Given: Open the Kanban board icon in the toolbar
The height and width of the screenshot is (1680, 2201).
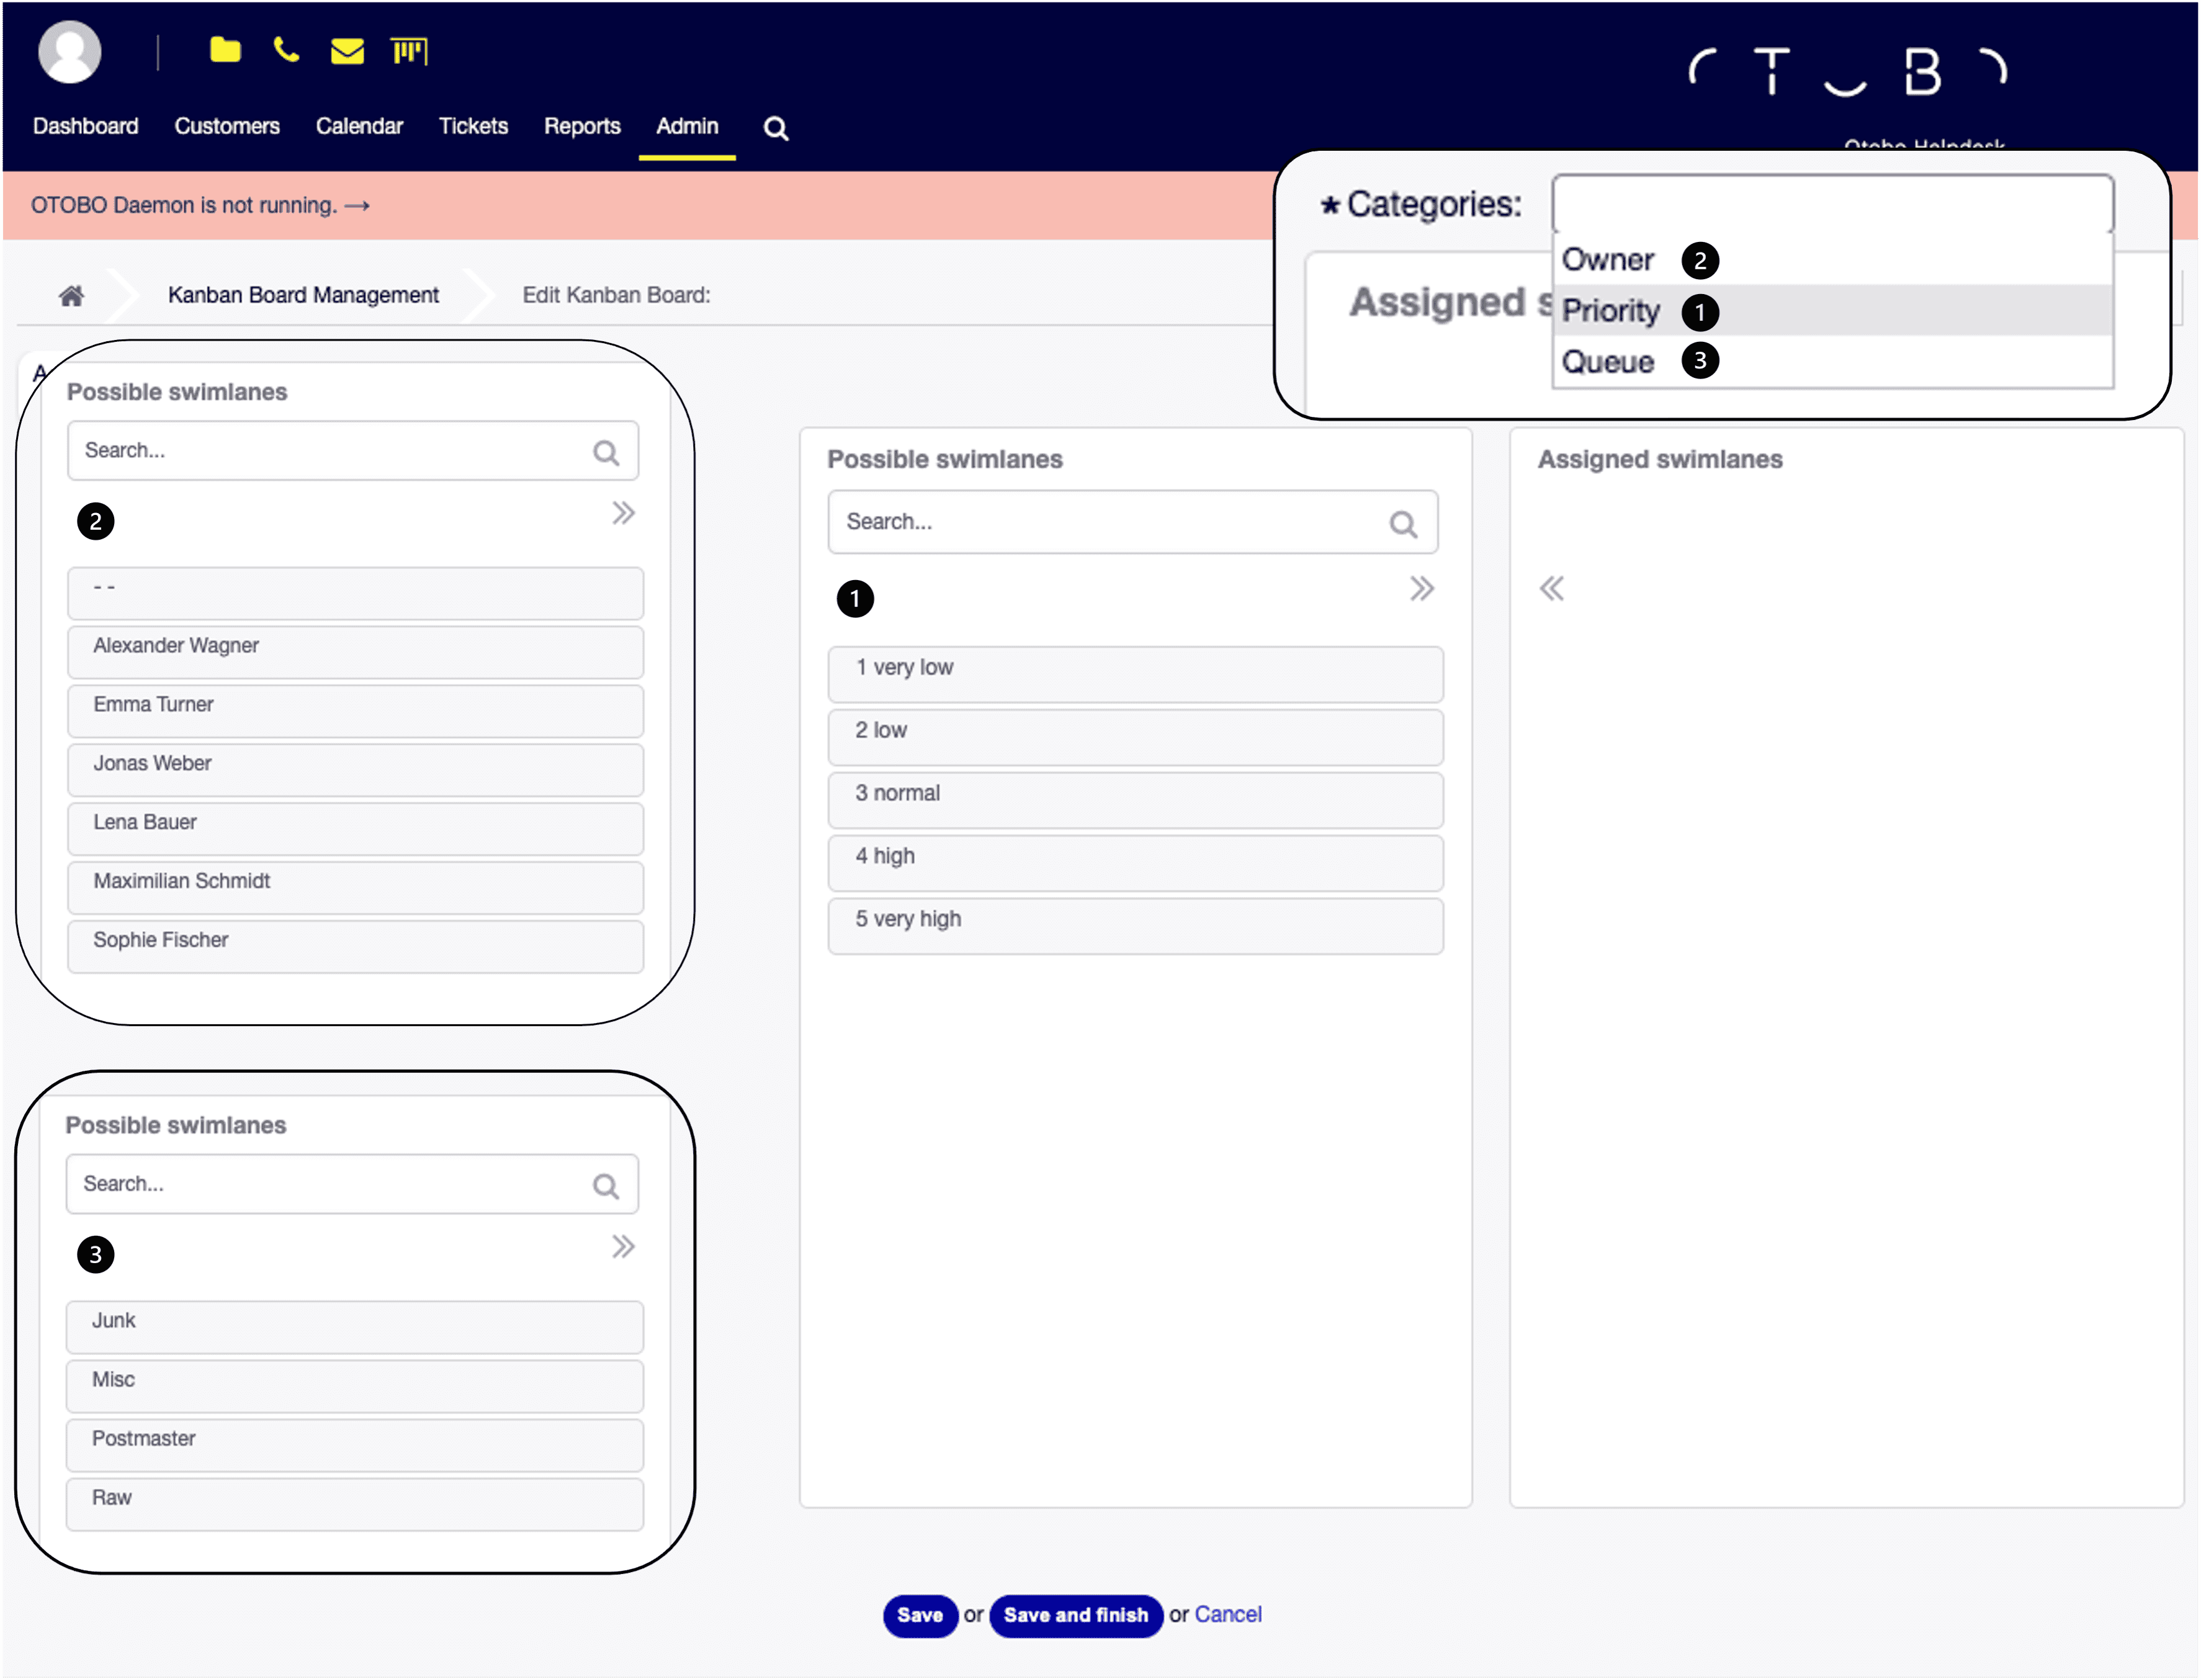Looking at the screenshot, I should point(409,50).
